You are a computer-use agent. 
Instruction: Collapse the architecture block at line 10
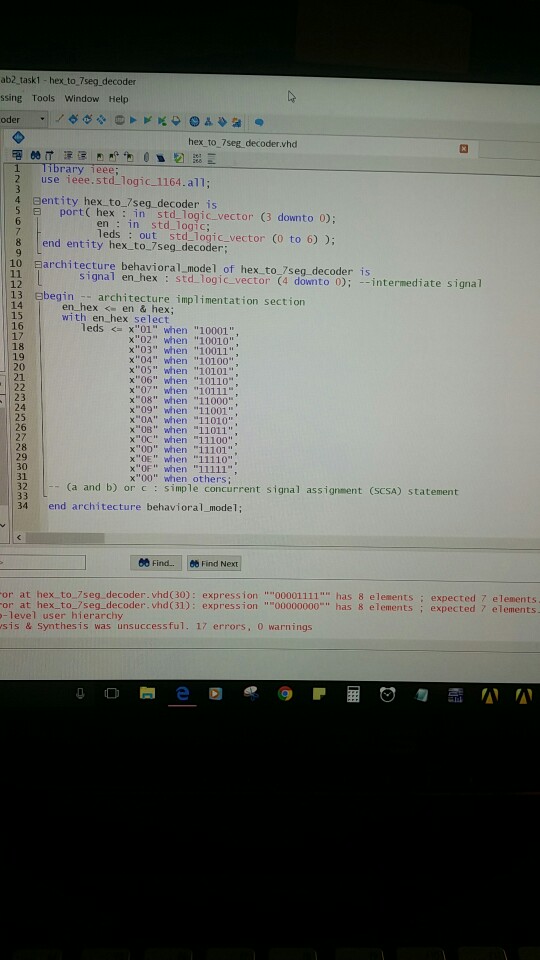pyautogui.click(x=38, y=265)
